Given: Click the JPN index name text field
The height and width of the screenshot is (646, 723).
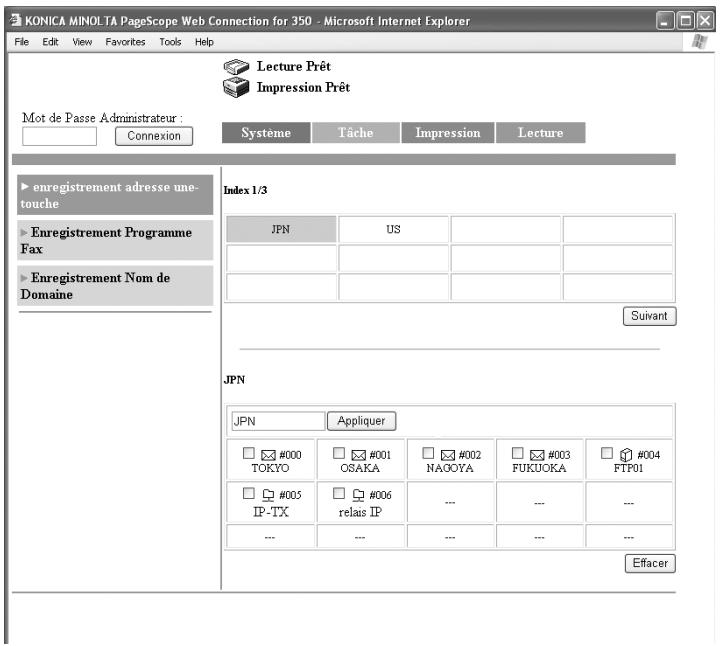Looking at the screenshot, I should (x=278, y=421).
